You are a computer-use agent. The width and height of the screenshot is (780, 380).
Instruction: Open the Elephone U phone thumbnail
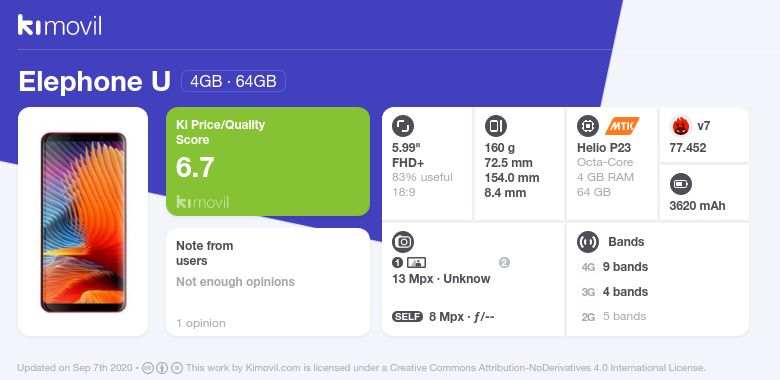(x=83, y=222)
